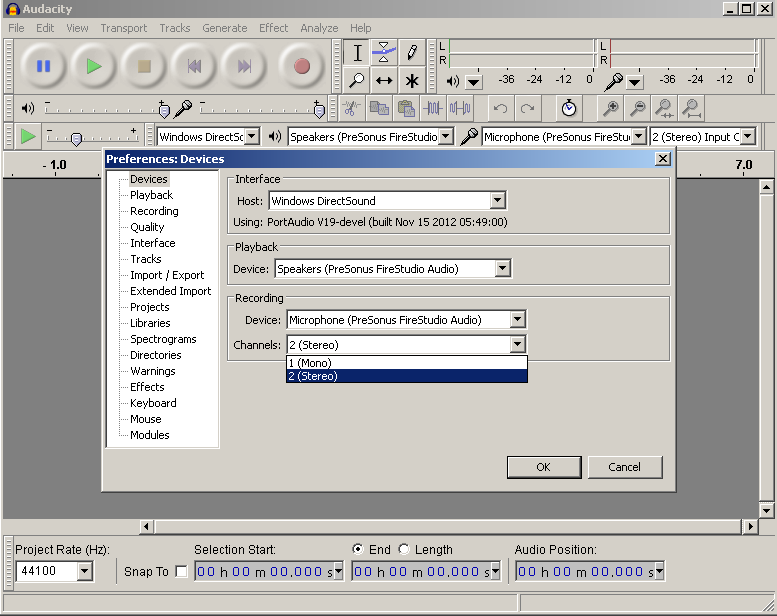Expand the Playback Device dropdown
The height and width of the screenshot is (616, 777).
click(x=503, y=268)
